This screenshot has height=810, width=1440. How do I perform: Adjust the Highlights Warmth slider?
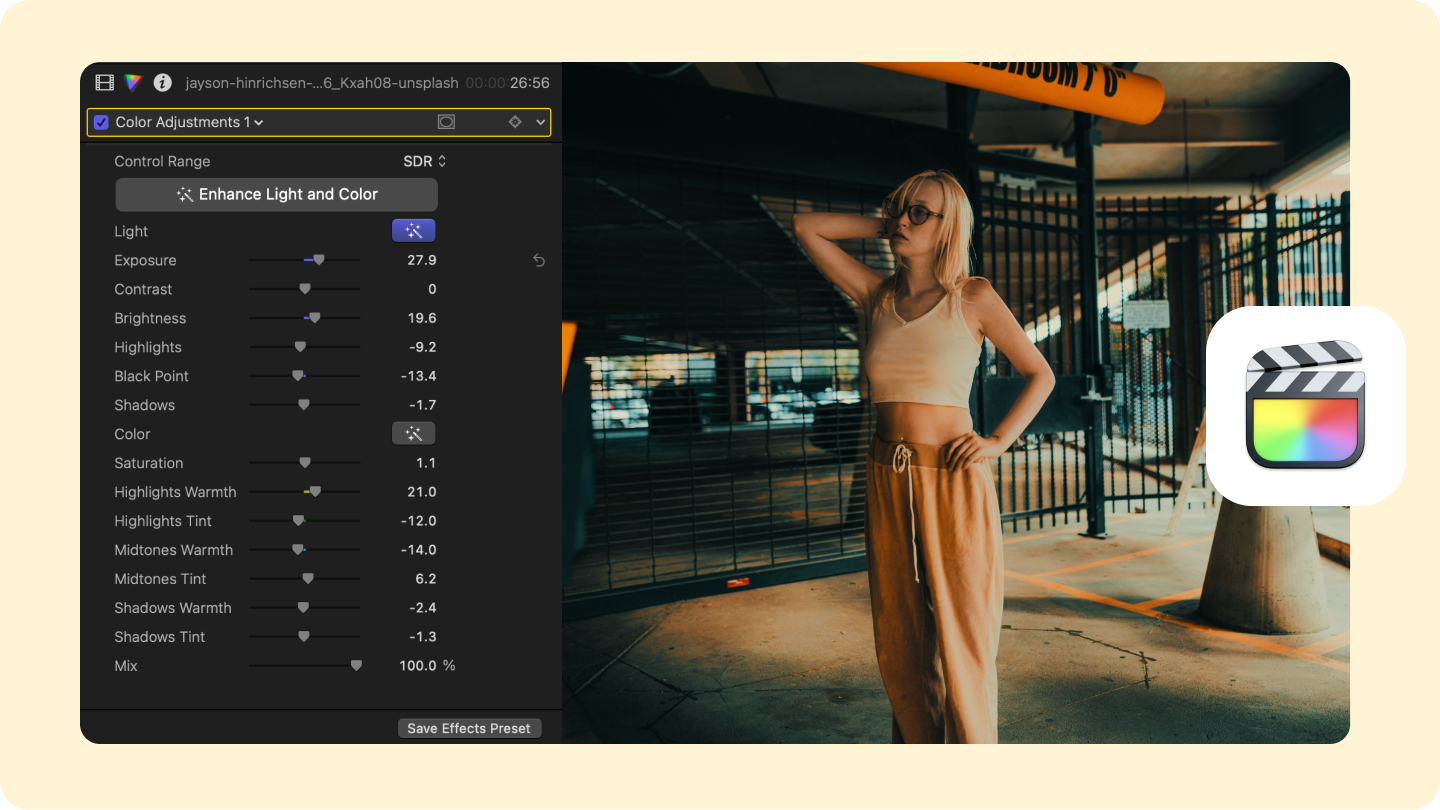316,491
